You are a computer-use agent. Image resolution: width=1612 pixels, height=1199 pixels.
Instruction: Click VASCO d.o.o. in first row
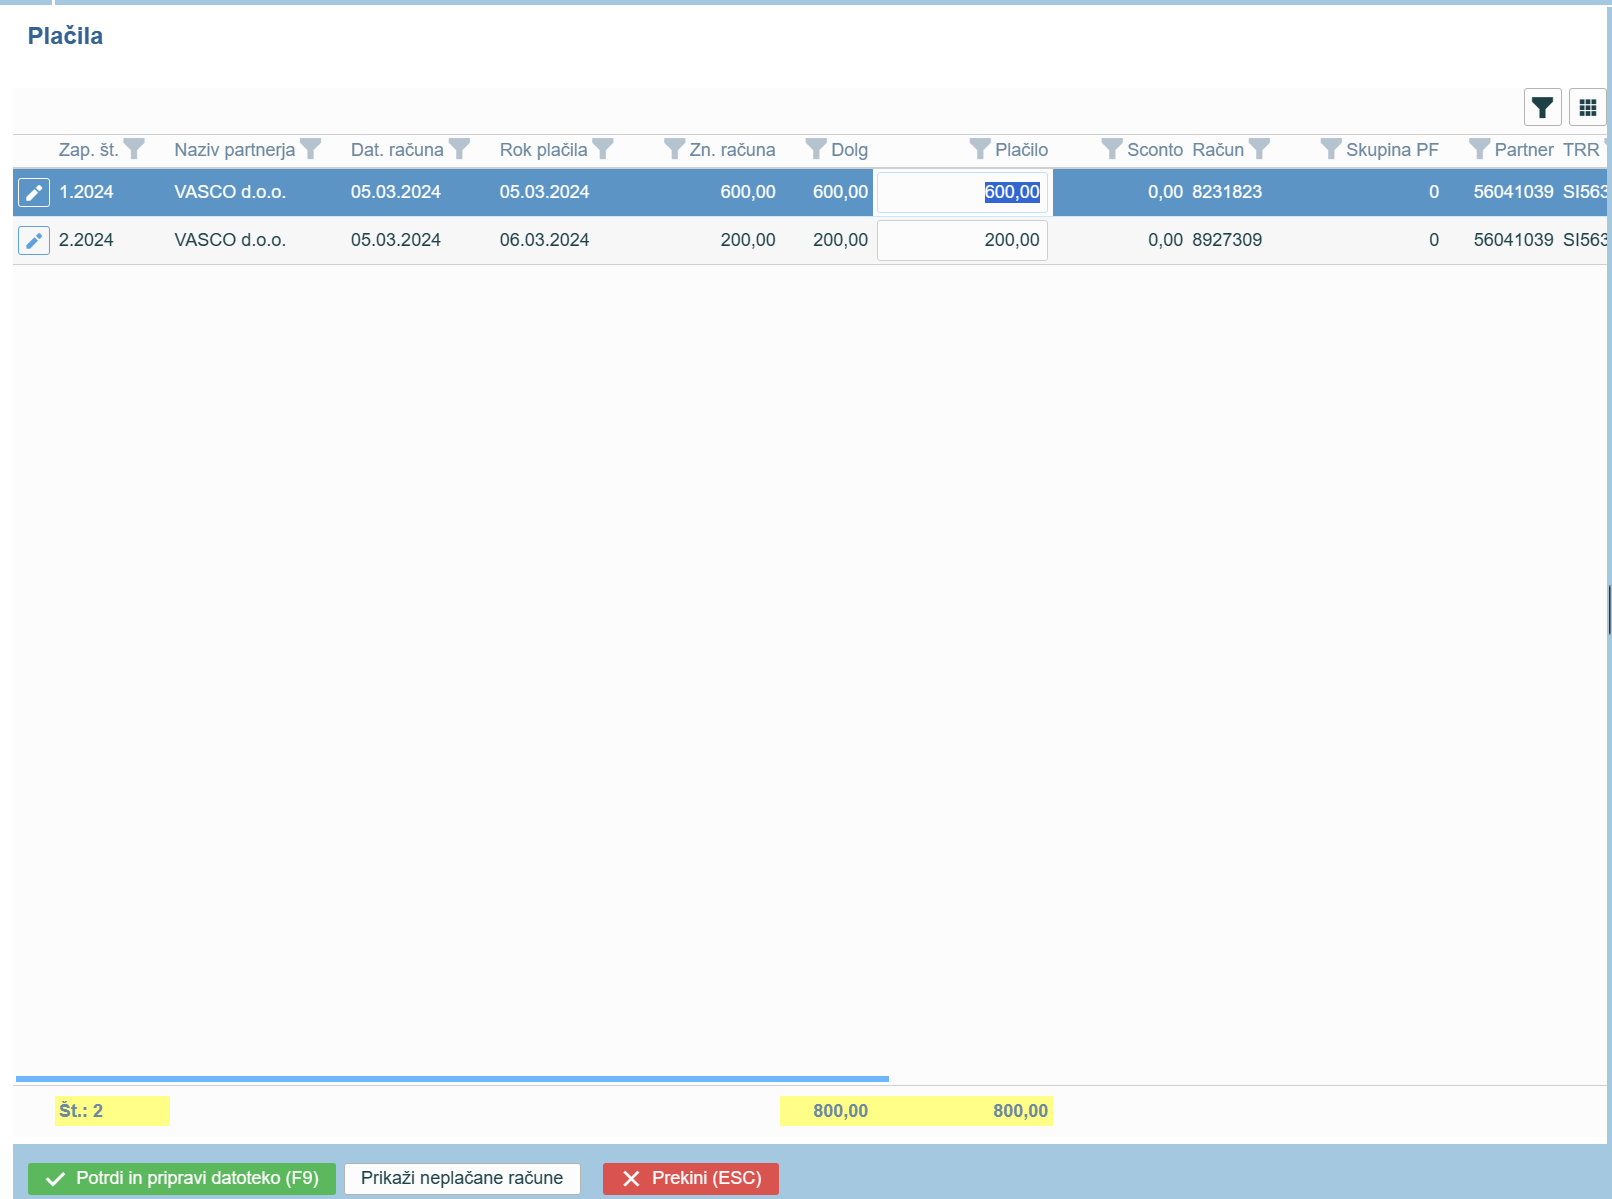(230, 192)
